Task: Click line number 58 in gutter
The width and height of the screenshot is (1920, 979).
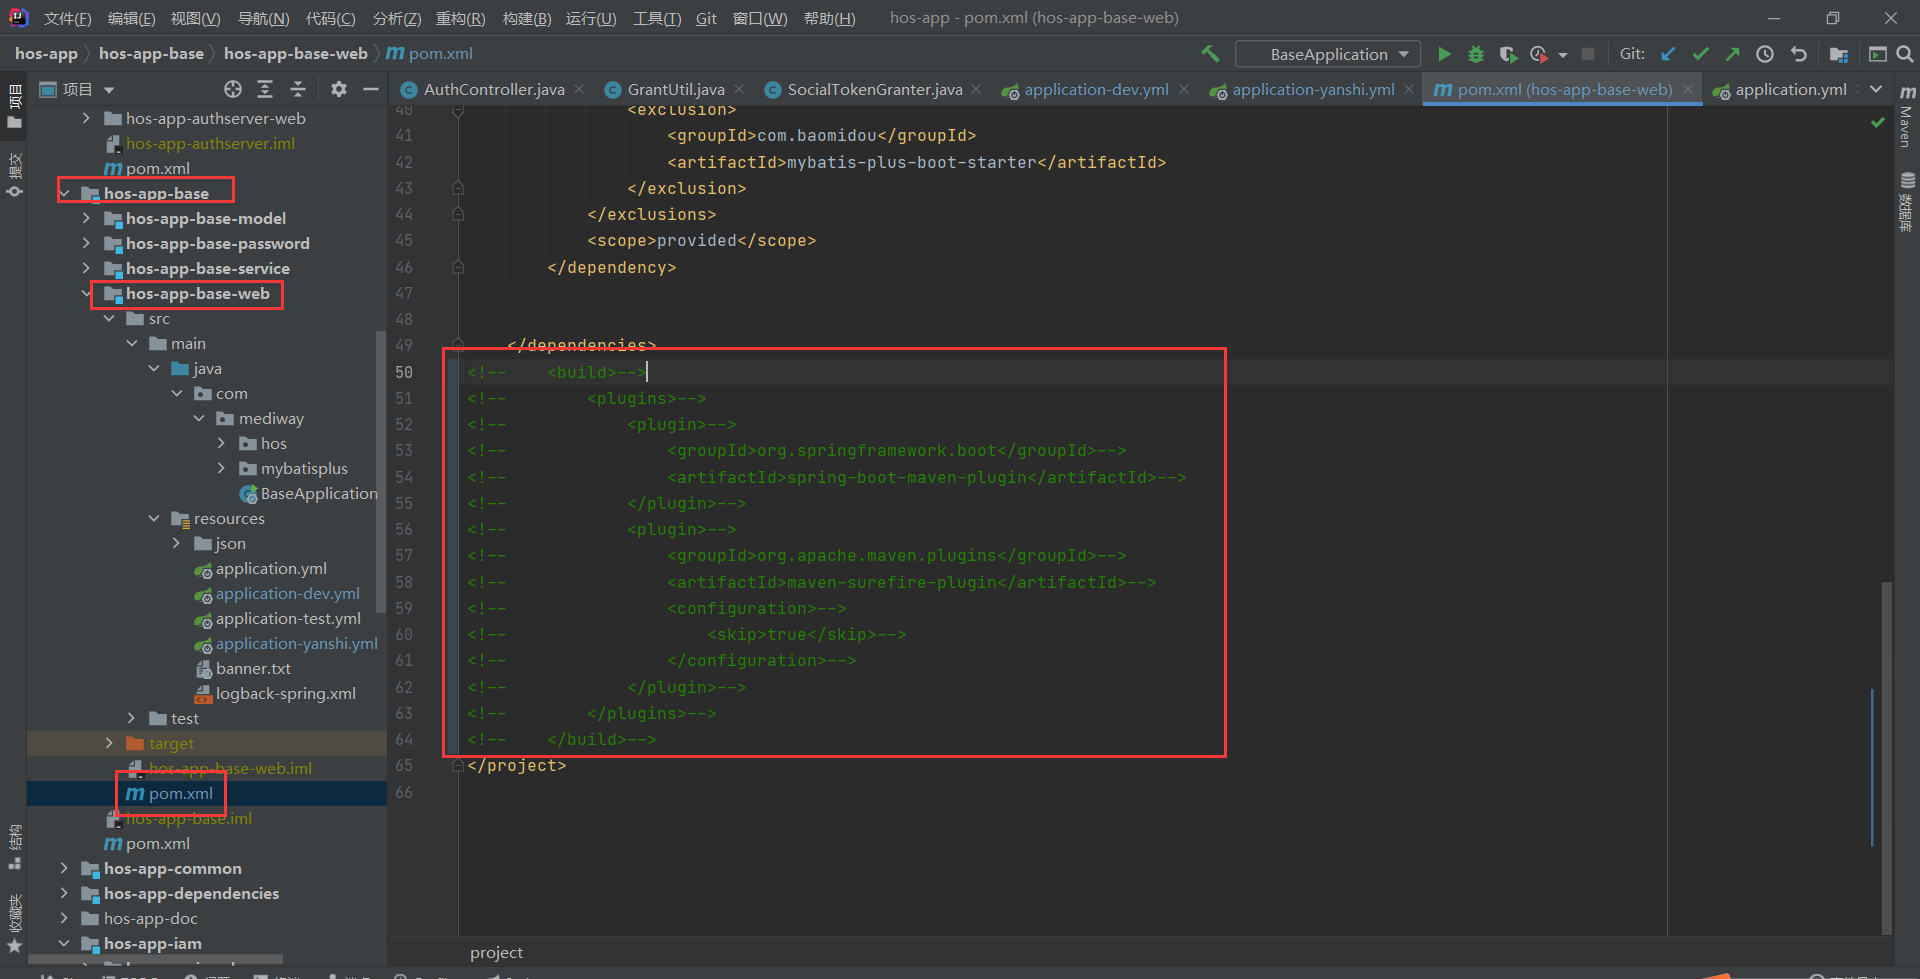Action: coord(404,582)
